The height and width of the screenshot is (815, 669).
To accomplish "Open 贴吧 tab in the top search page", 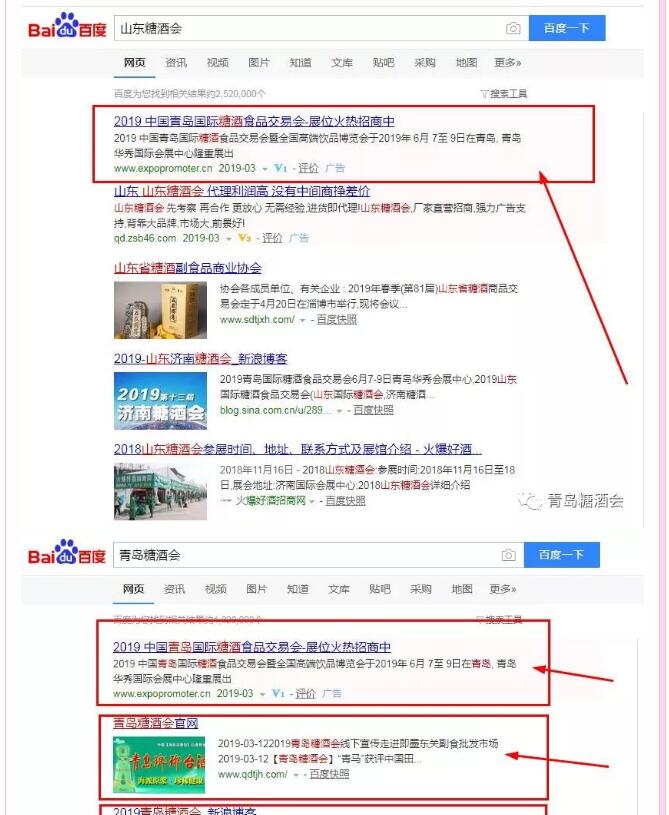I will [x=384, y=62].
